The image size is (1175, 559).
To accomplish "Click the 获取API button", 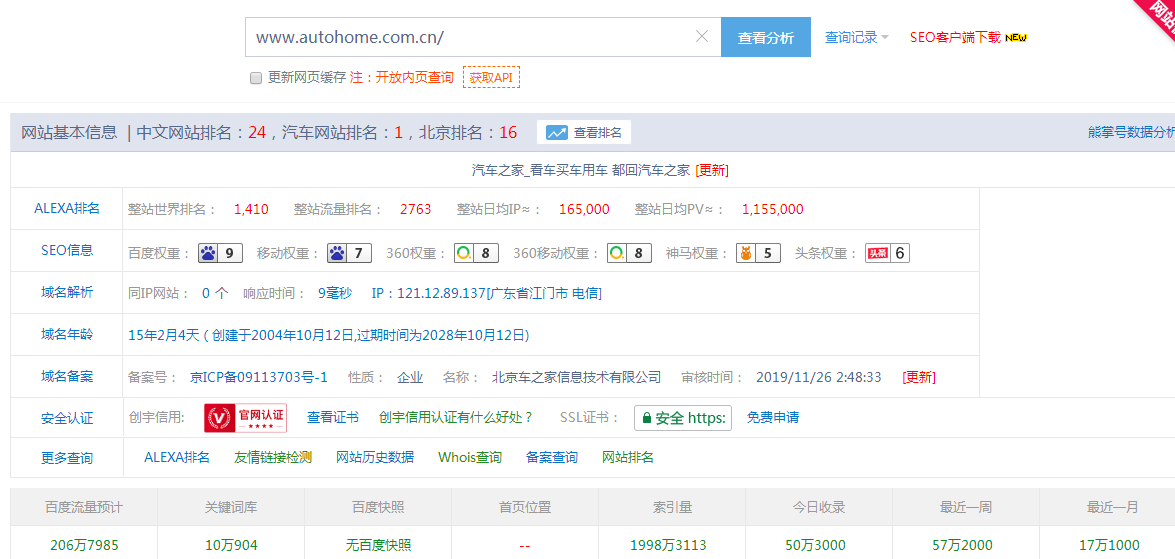I will (492, 77).
